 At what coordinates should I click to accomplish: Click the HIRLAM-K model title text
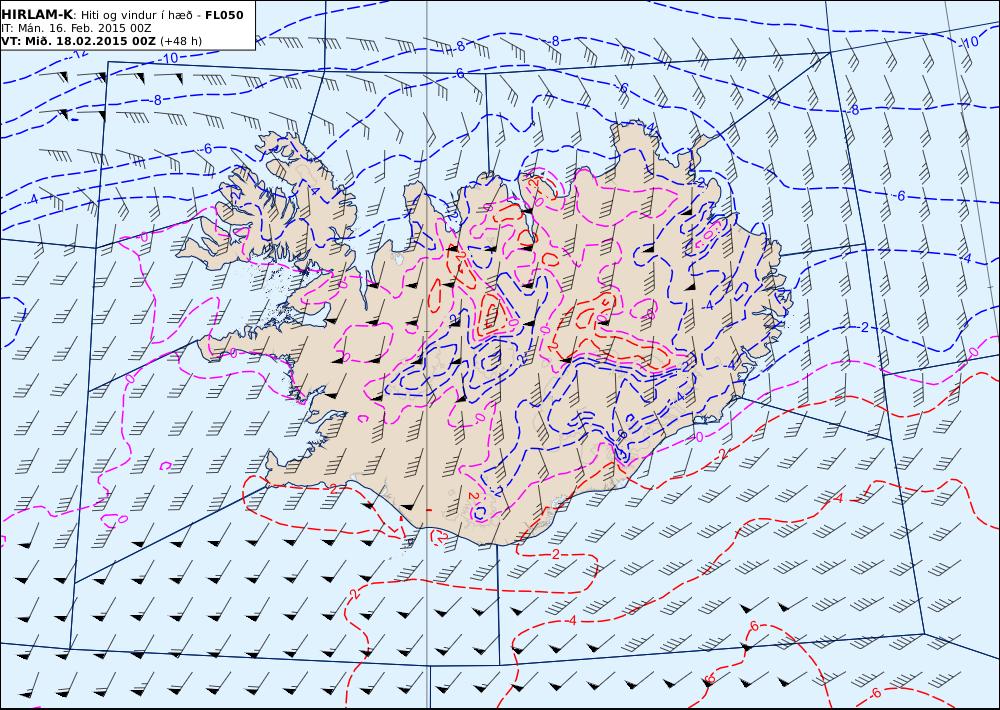37,15
